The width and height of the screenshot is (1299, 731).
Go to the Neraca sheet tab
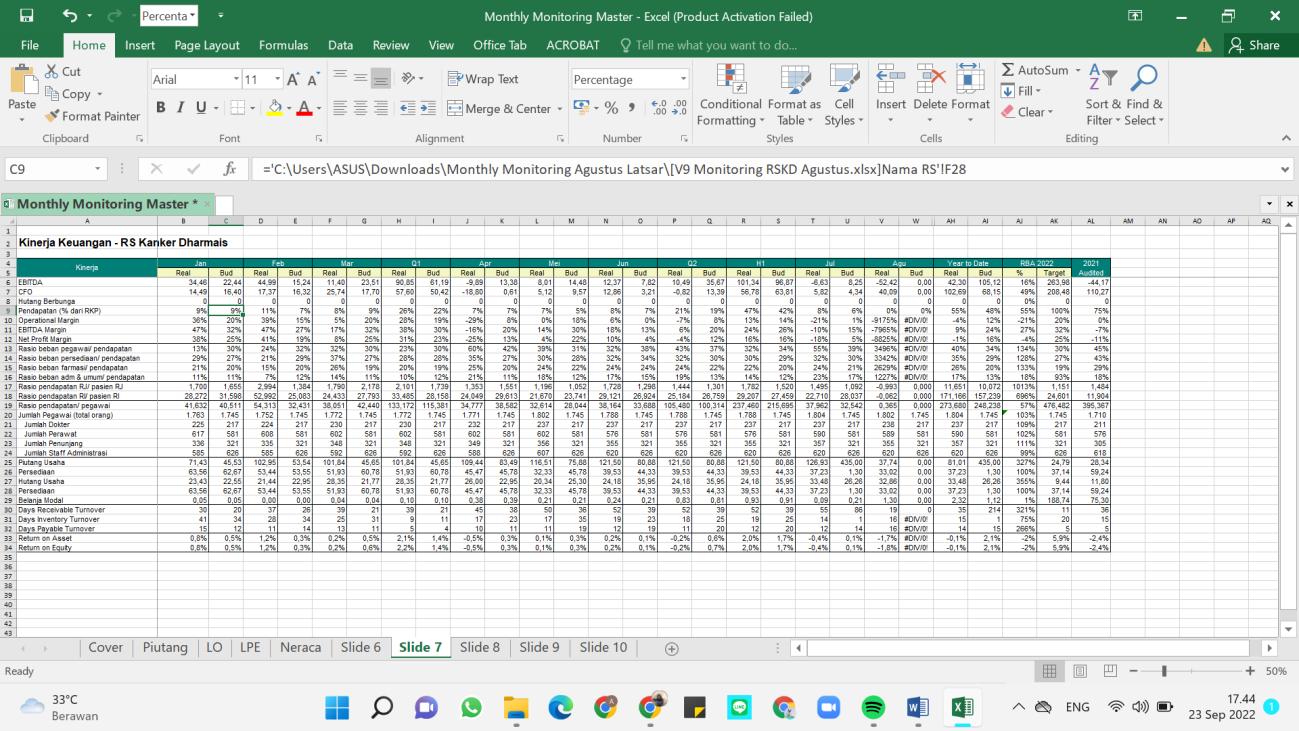point(300,647)
